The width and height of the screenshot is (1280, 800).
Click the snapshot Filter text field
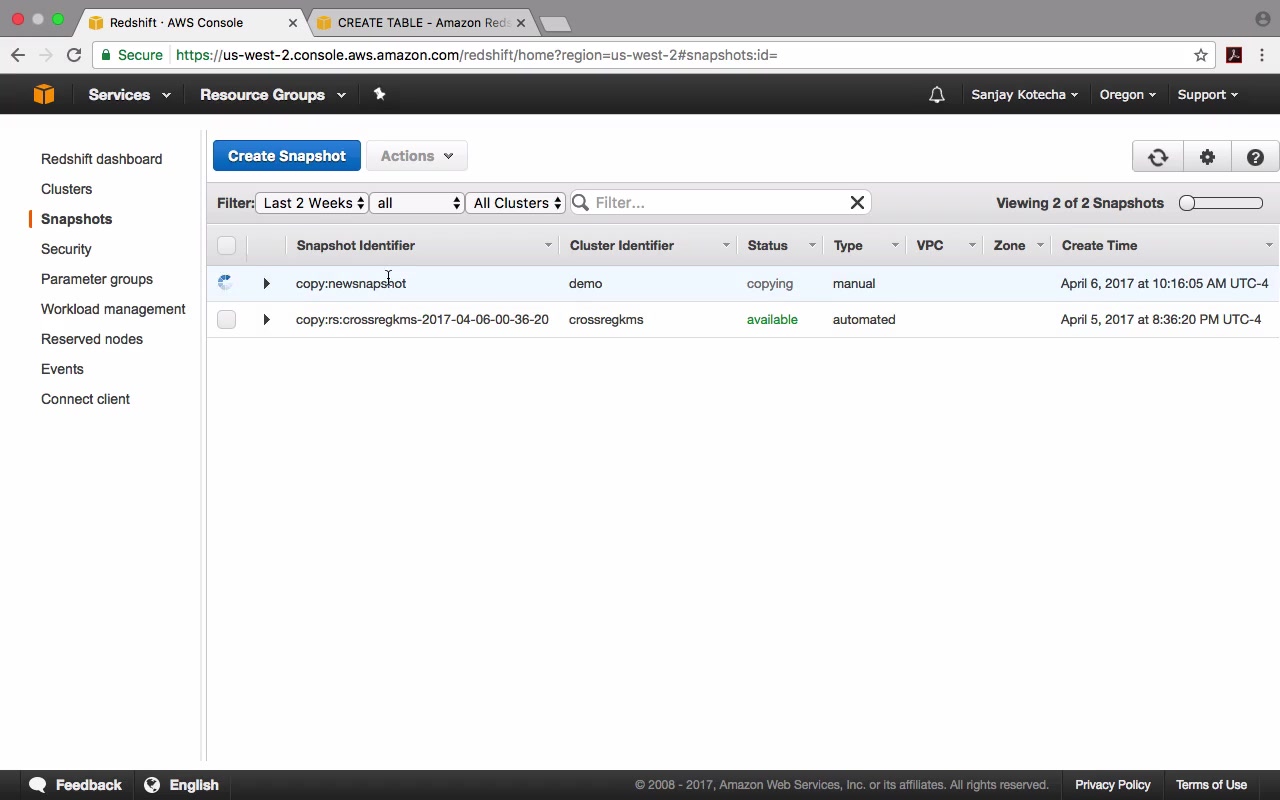720,203
